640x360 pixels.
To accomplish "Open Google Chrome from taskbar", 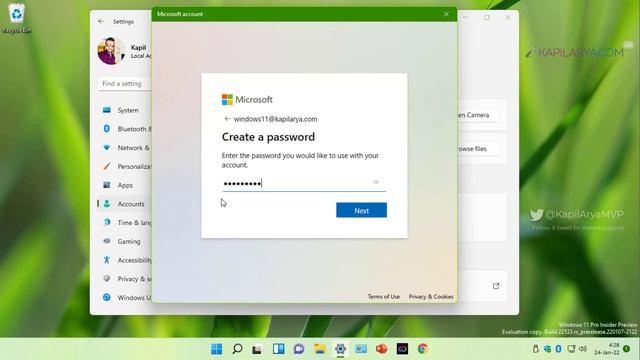I will pos(423,349).
